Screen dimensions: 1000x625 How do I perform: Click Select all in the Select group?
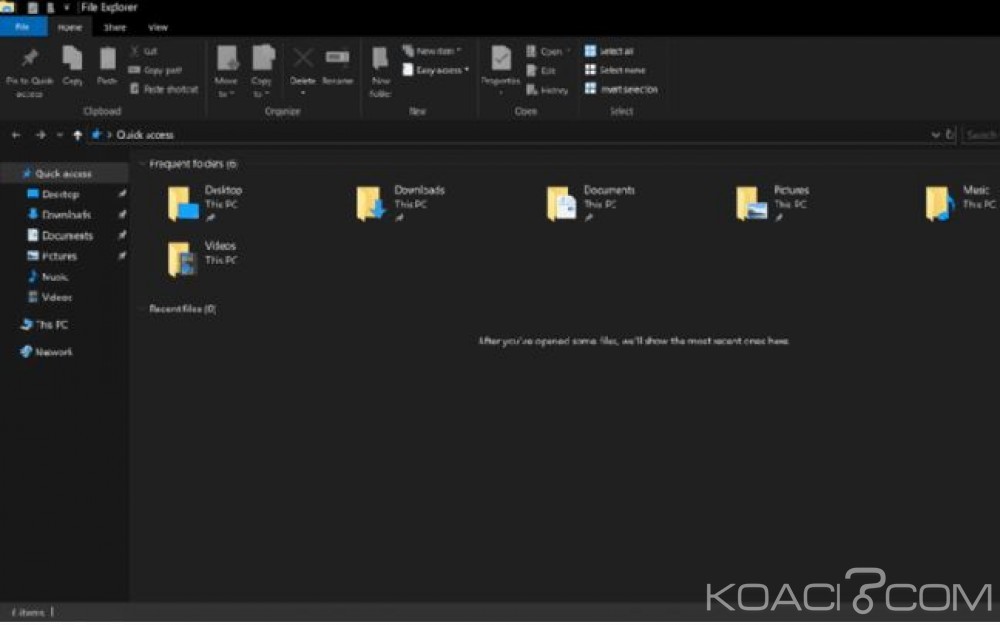(615, 51)
